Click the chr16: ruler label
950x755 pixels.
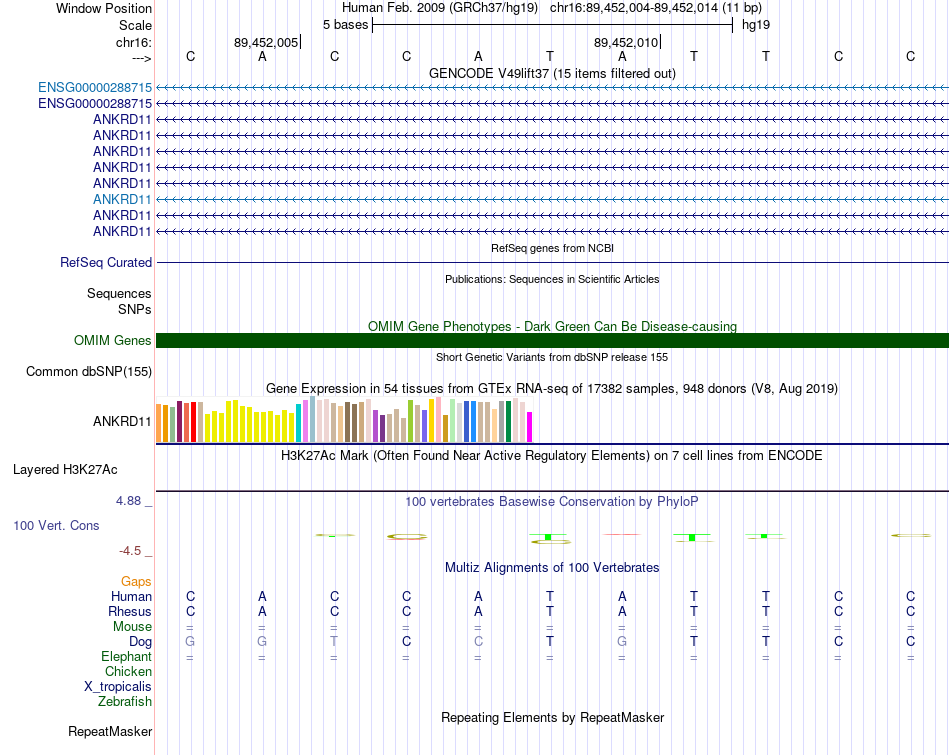tap(134, 42)
